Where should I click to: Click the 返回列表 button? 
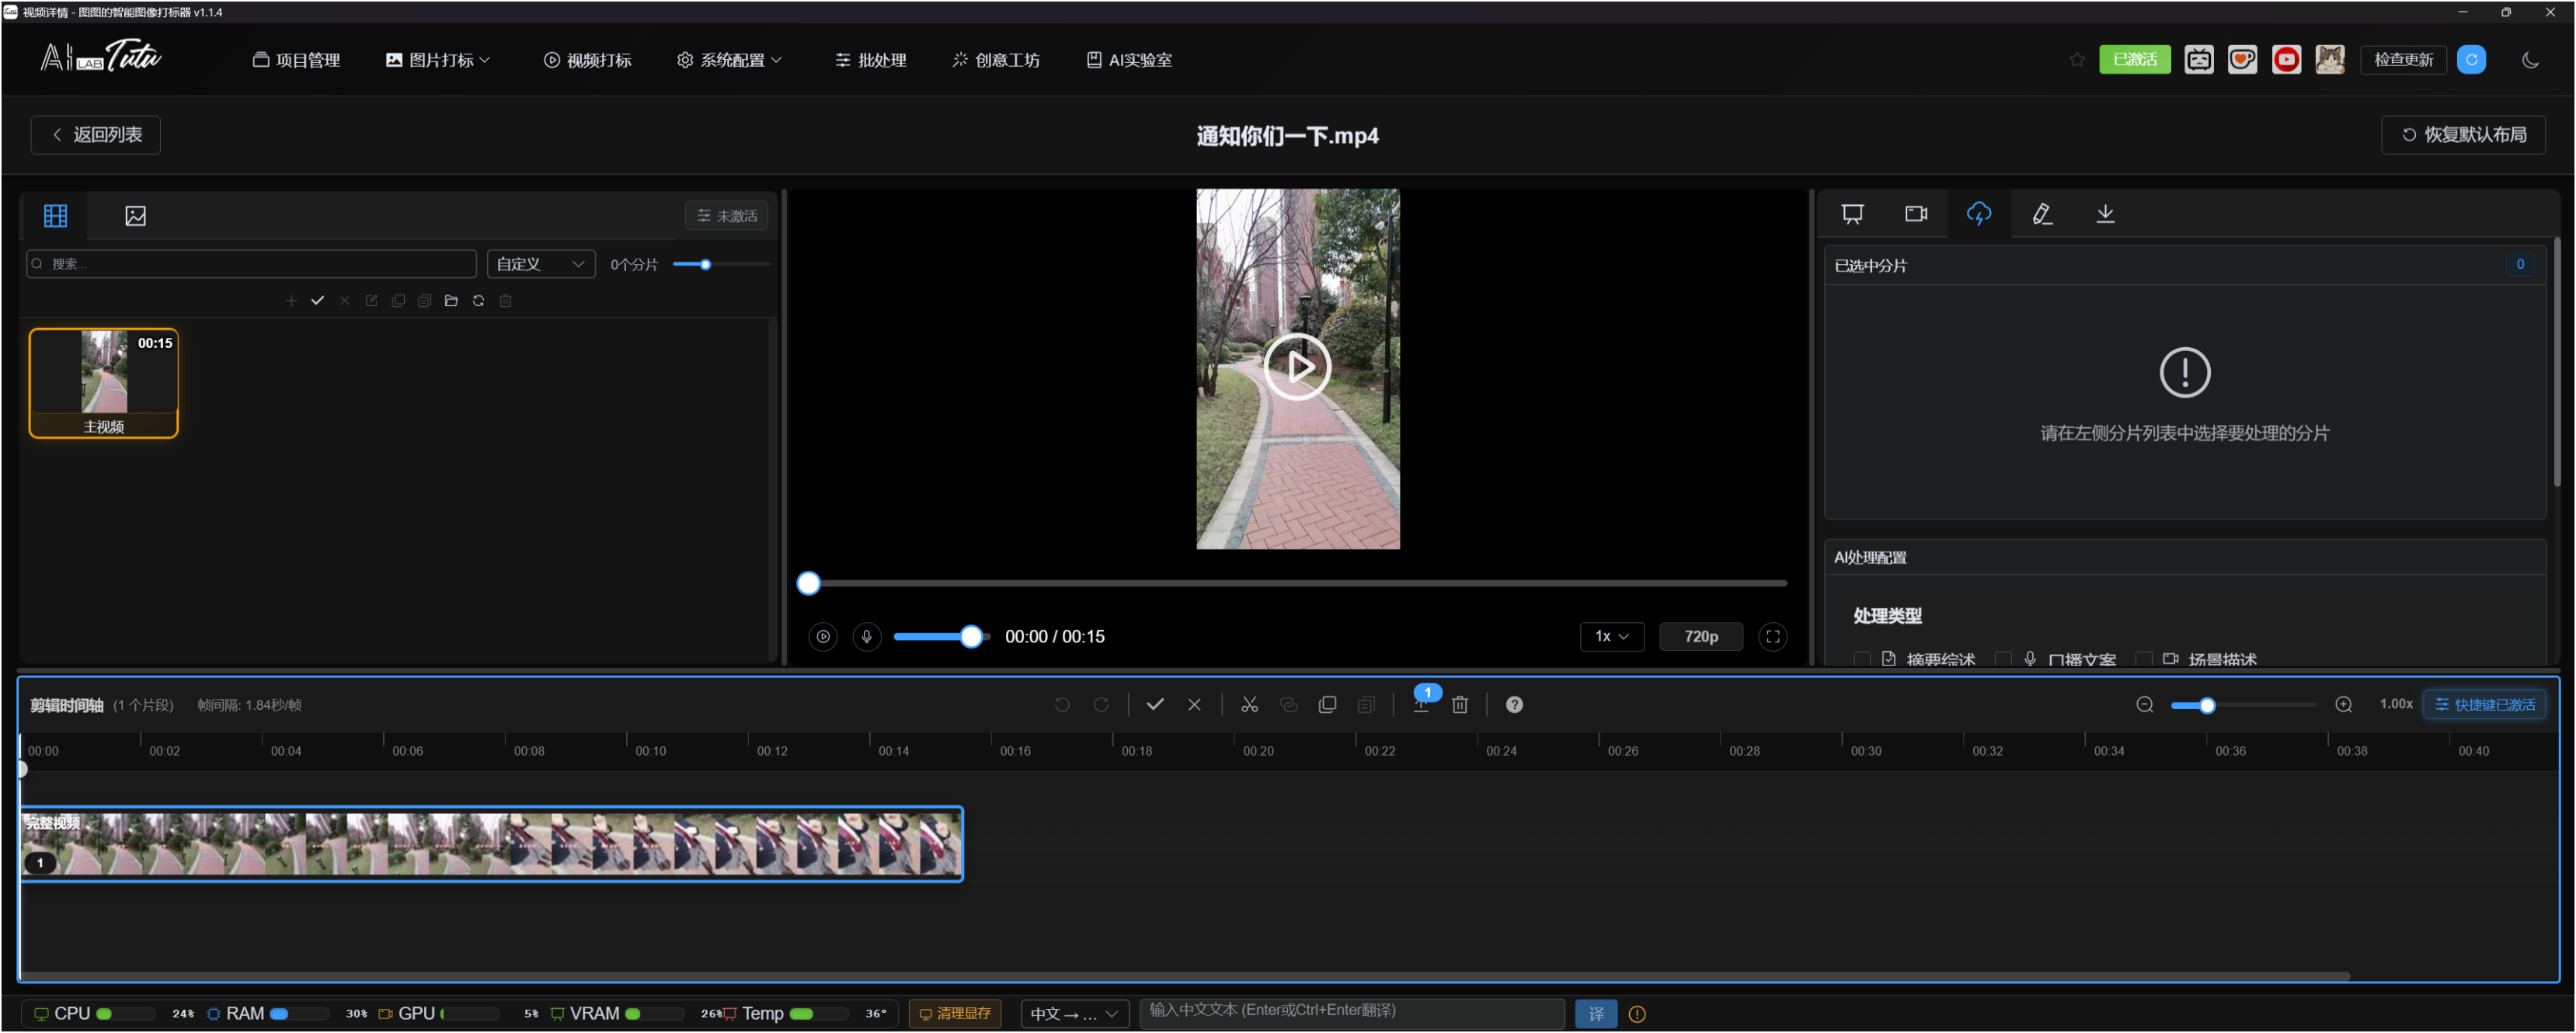pos(96,135)
